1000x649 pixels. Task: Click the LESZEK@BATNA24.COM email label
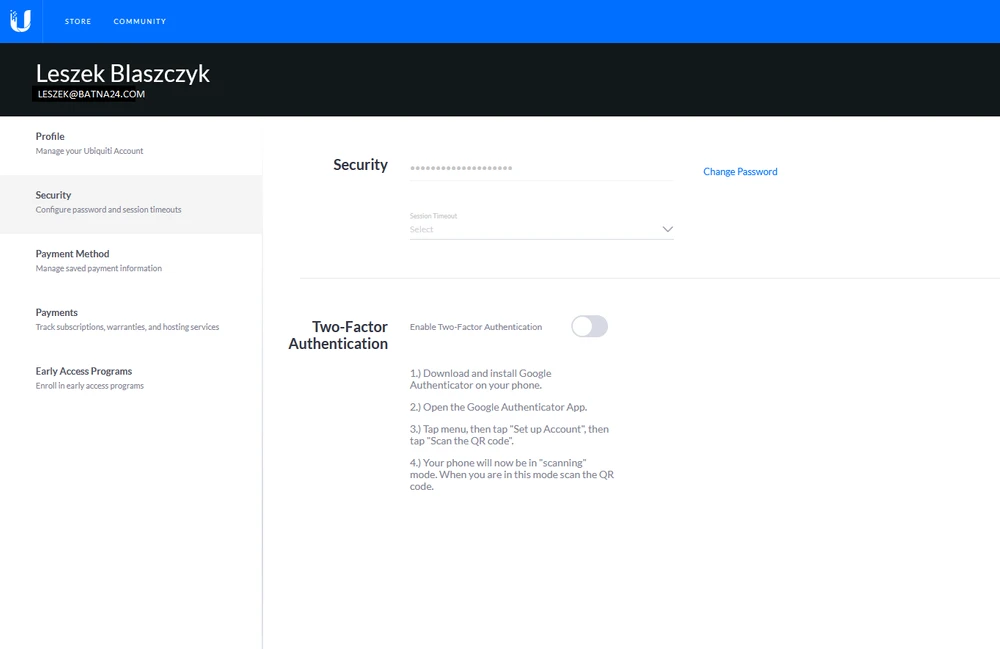[x=92, y=94]
